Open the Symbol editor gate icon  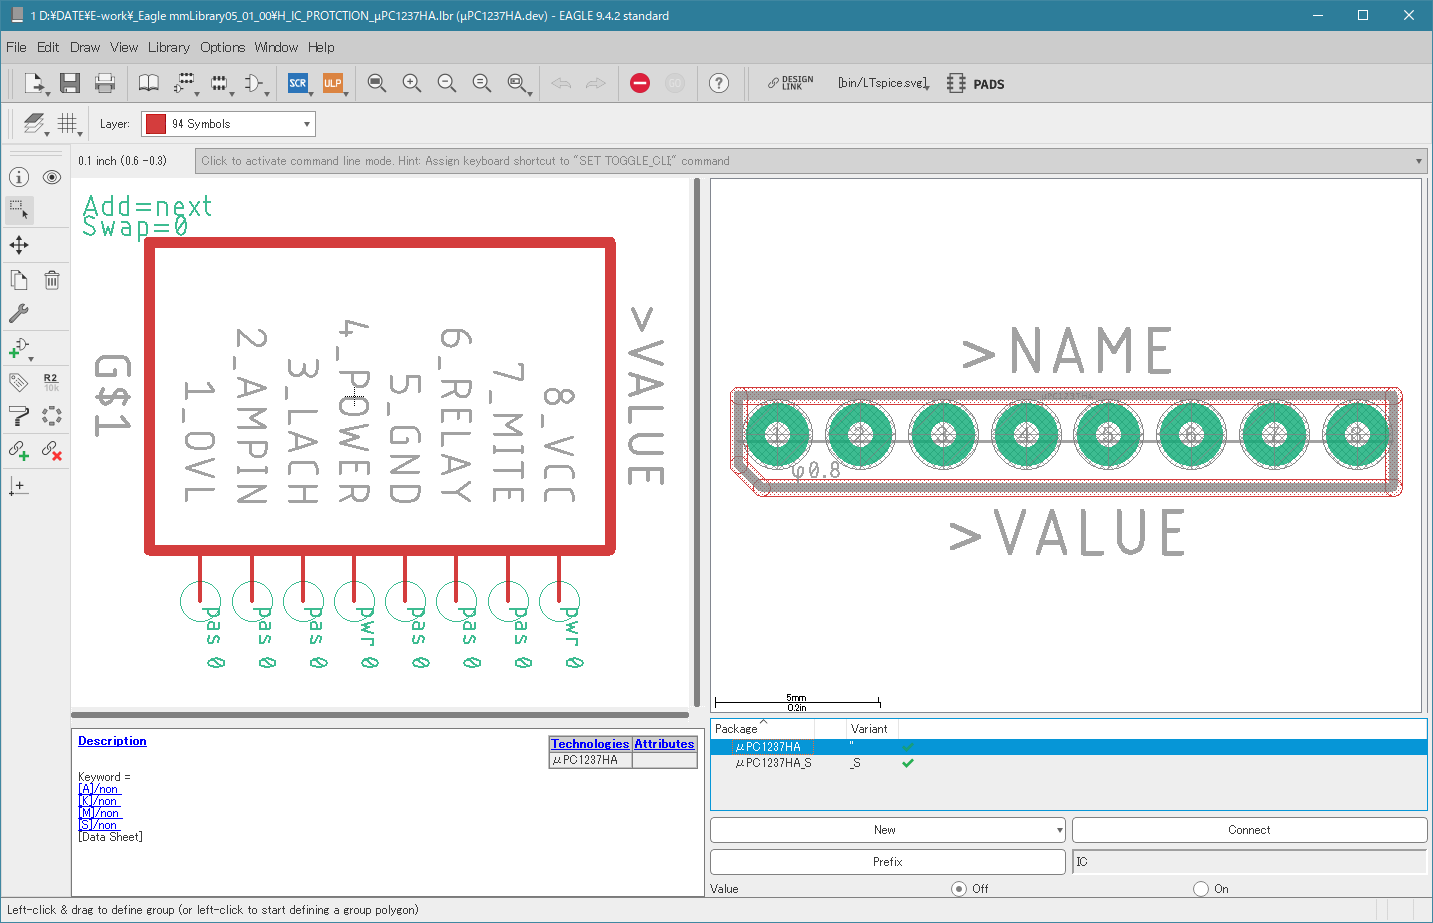(x=254, y=83)
